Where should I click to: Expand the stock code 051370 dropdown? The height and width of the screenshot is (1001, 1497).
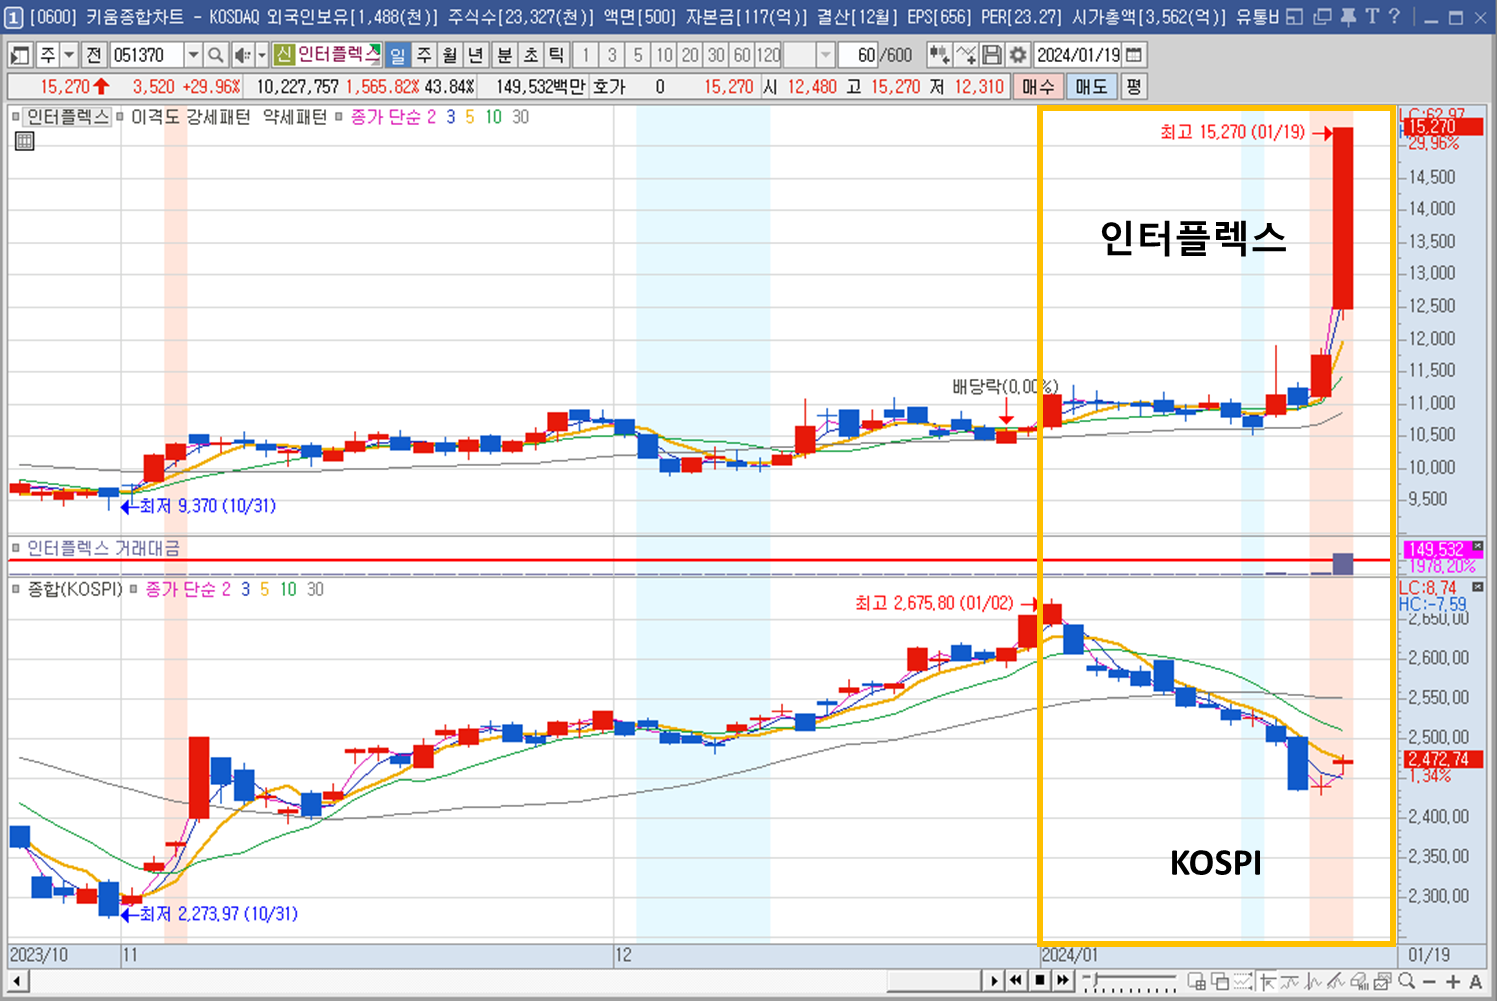193,55
